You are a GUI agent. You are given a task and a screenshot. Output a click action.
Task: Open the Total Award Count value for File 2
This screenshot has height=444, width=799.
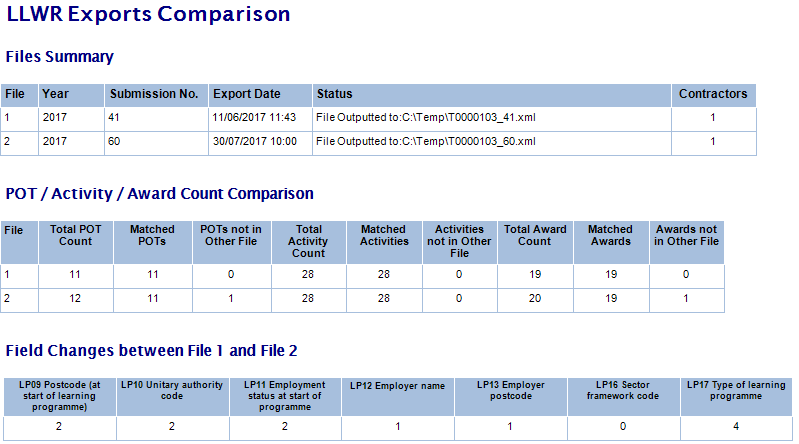click(x=534, y=300)
